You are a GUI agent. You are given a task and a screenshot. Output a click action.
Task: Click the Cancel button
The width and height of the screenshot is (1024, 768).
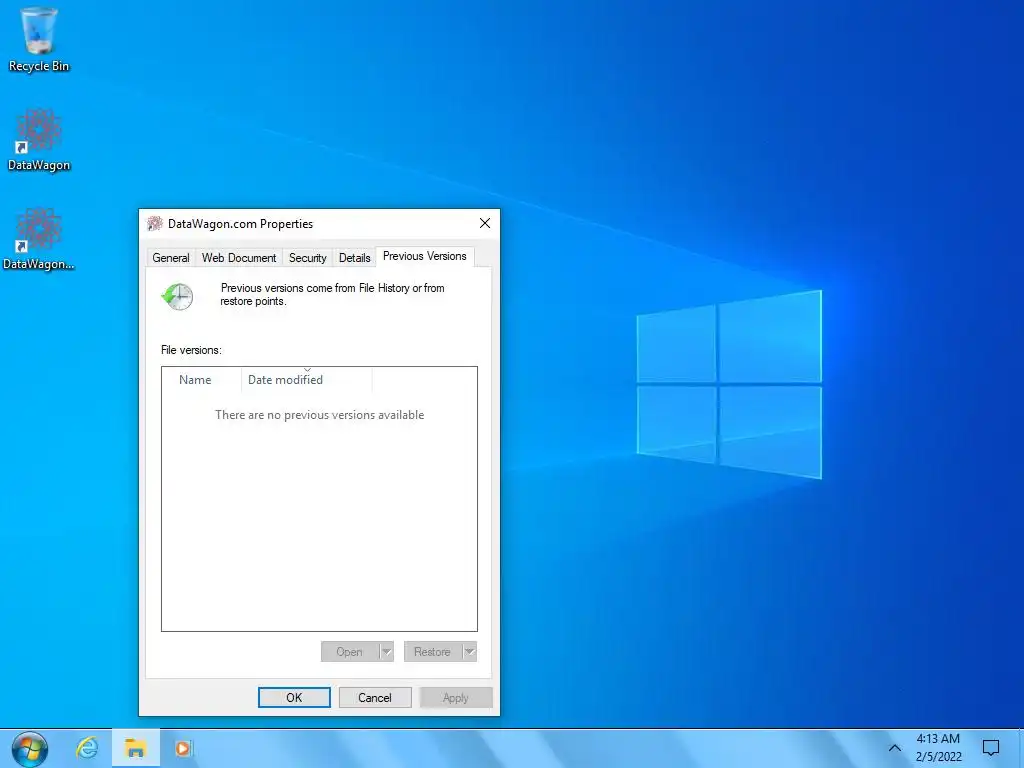[375, 697]
